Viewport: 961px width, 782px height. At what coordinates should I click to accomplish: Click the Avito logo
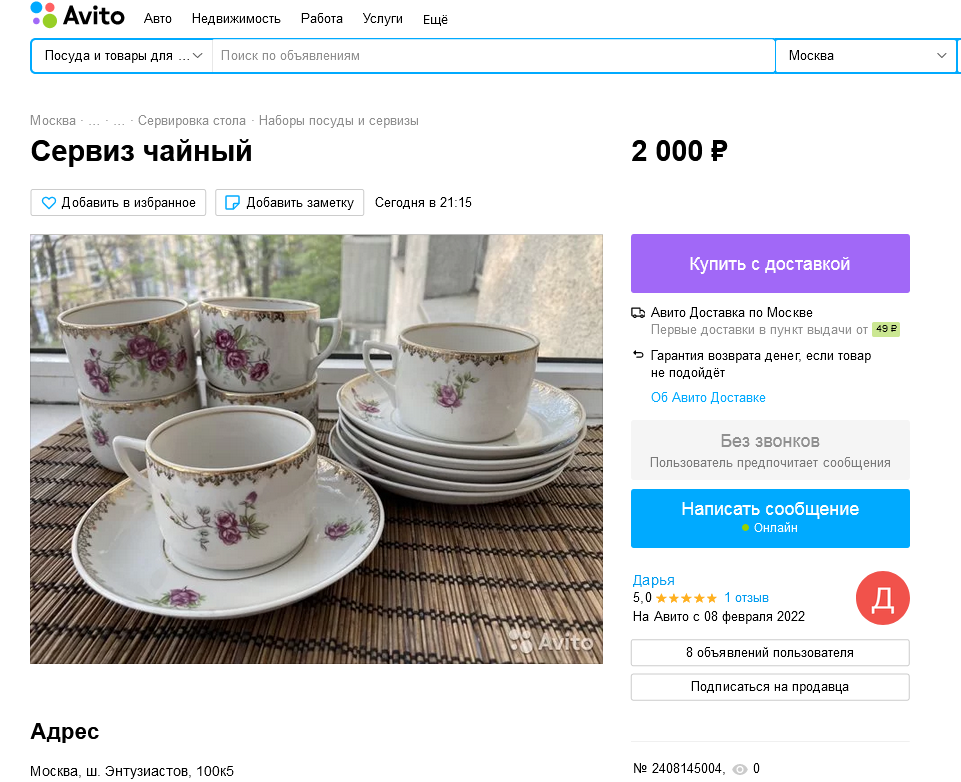pyautogui.click(x=77, y=16)
